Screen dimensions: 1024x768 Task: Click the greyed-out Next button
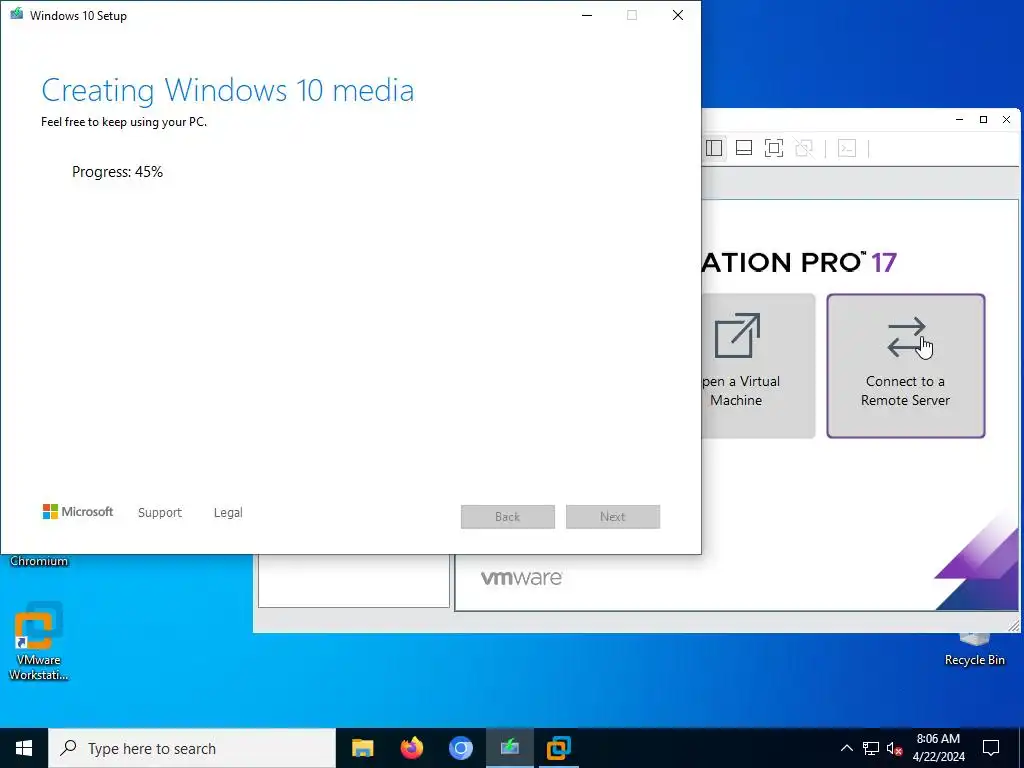pos(613,517)
